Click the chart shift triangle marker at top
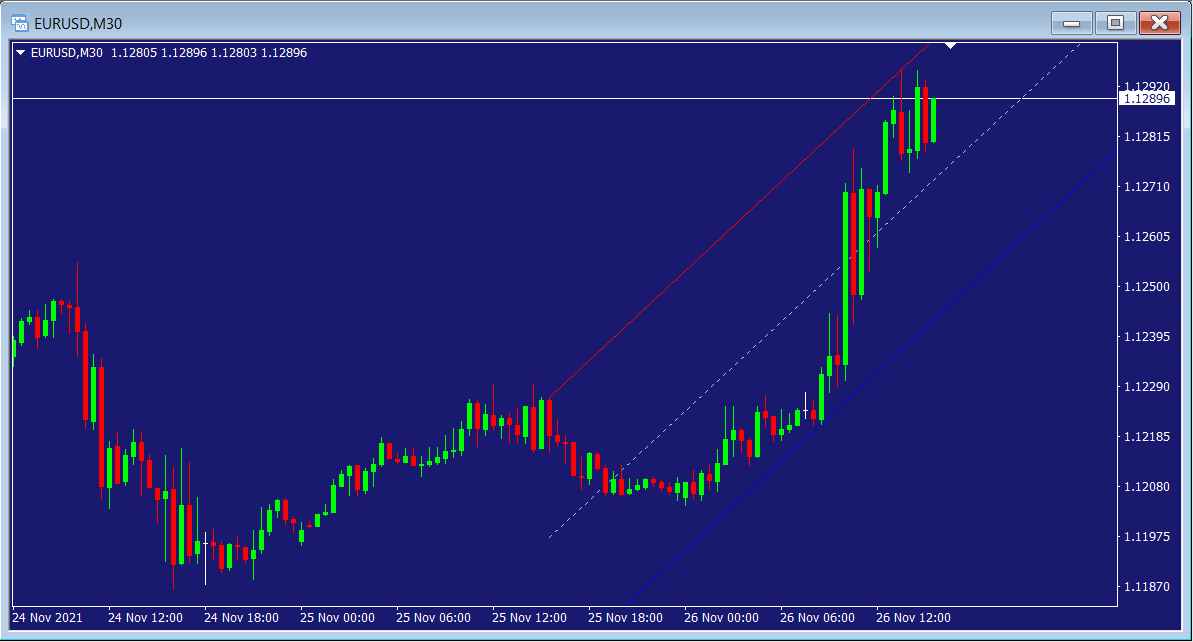Screen dimensions: 1193x642 tap(950, 46)
